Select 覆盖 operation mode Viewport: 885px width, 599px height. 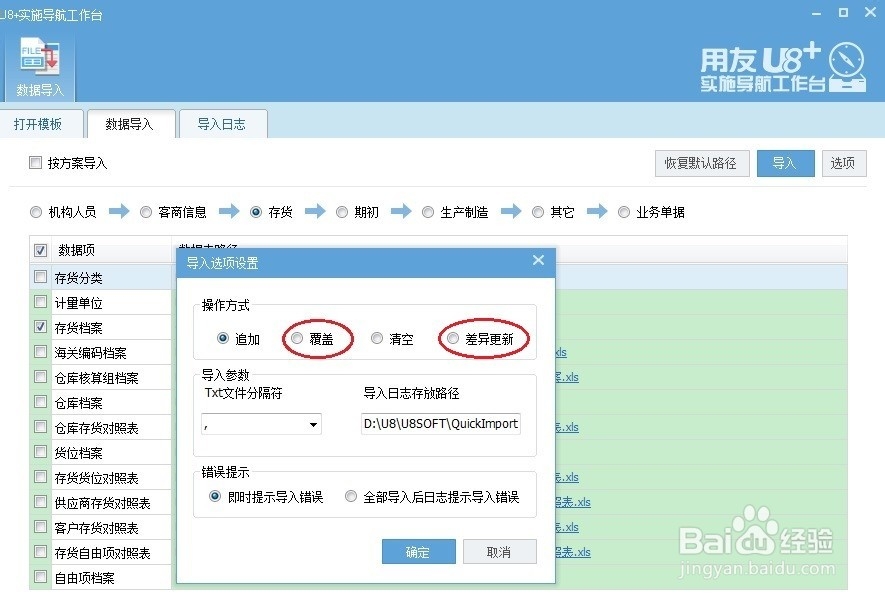click(297, 338)
